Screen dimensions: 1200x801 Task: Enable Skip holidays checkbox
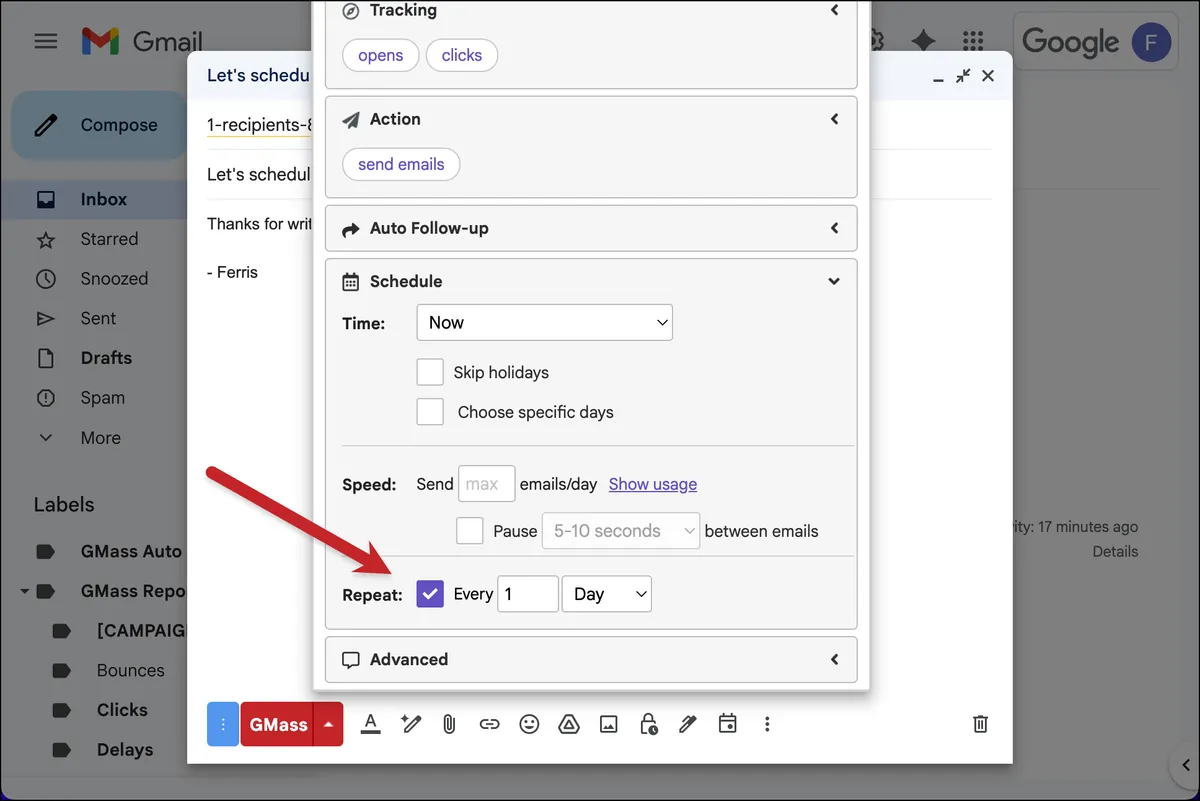[x=430, y=372]
